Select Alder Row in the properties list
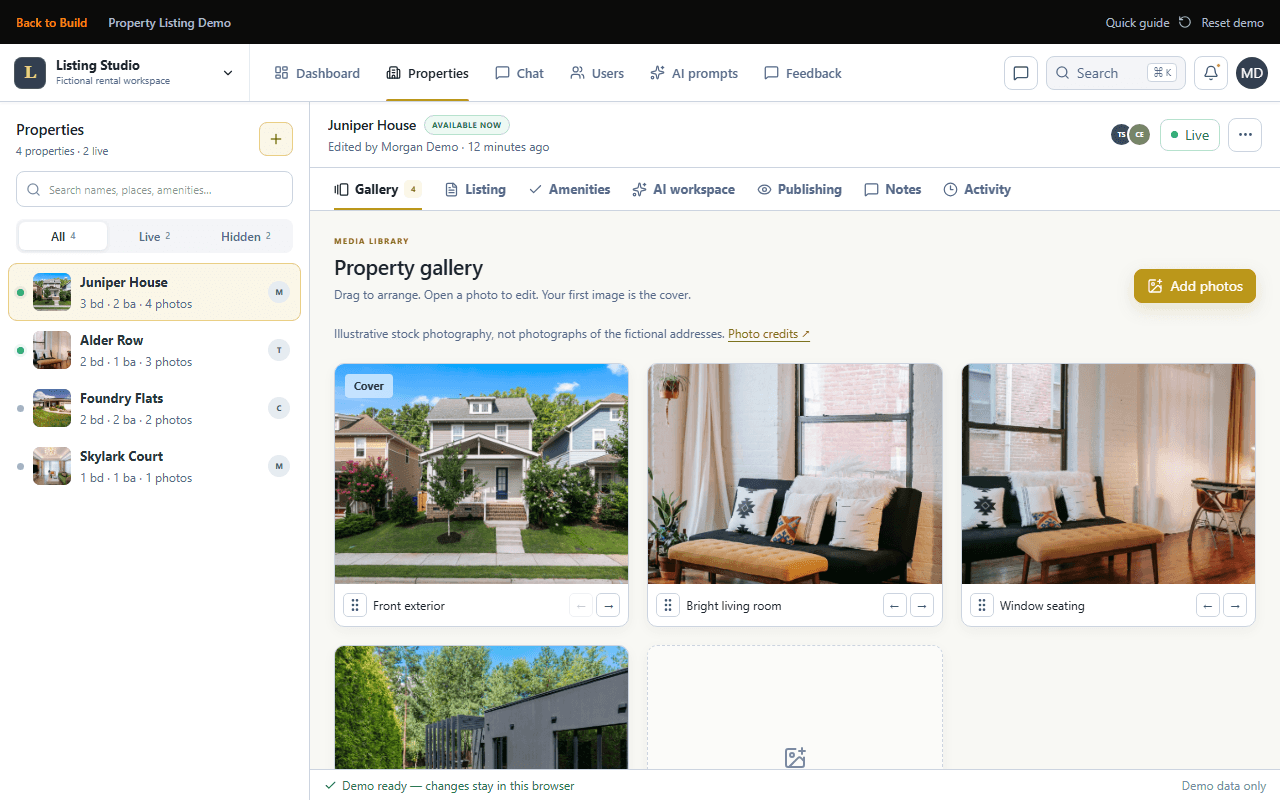1280x800 pixels. pos(154,350)
